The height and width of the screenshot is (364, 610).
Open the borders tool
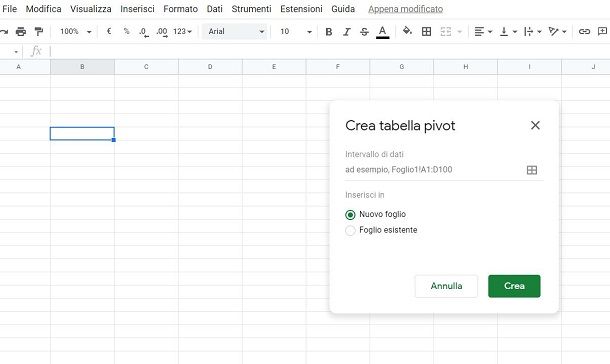coord(426,32)
